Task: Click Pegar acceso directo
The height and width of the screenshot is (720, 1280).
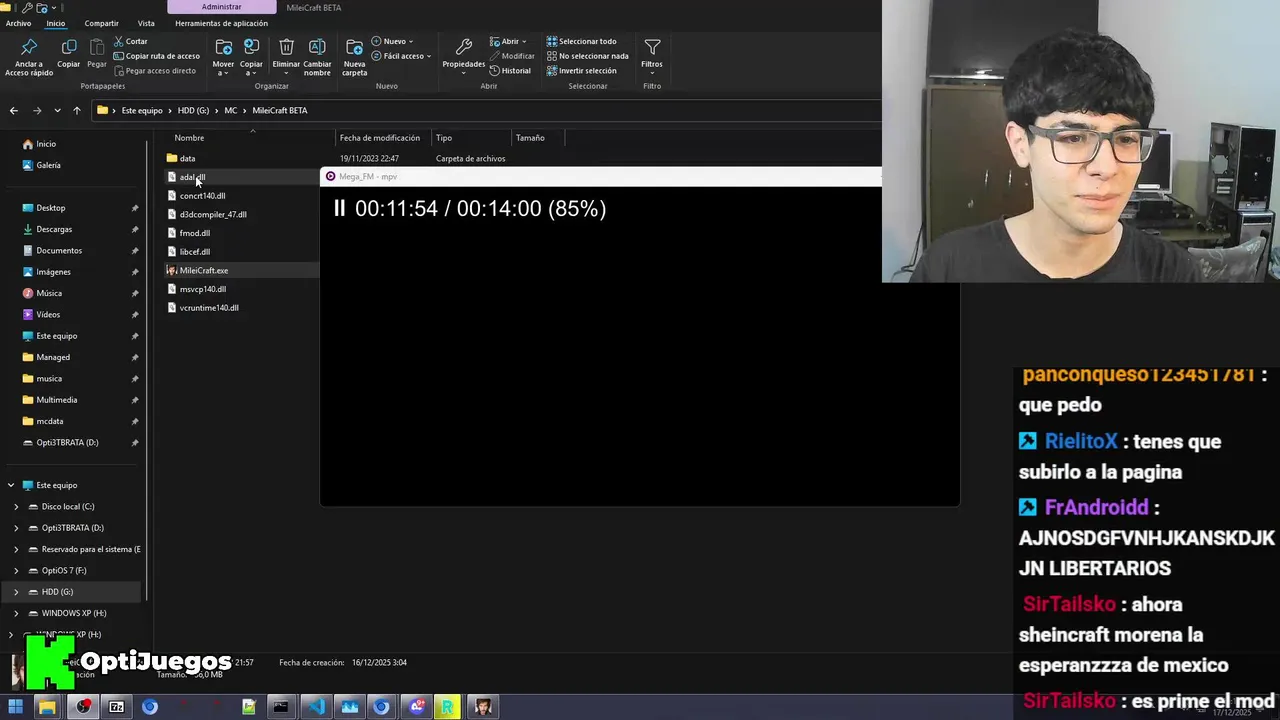Action: click(x=154, y=71)
